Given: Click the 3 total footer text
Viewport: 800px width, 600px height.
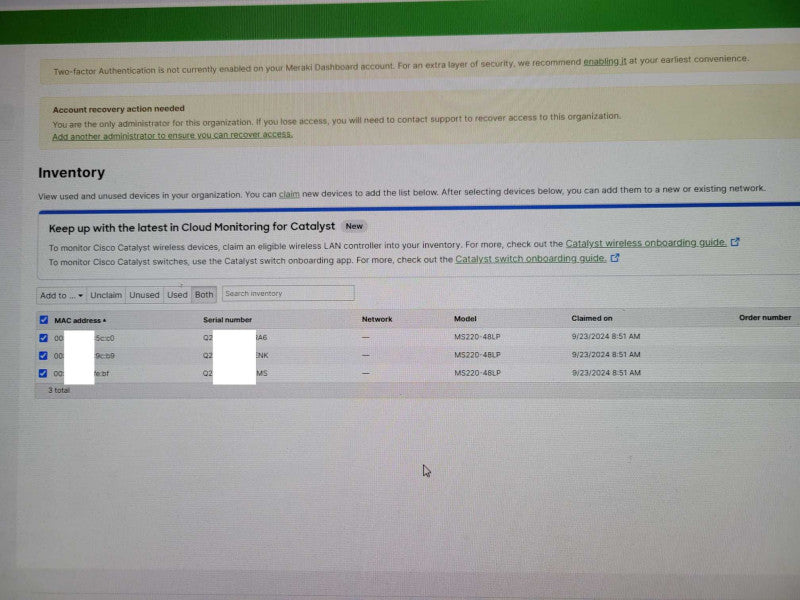Looking at the screenshot, I should pyautogui.click(x=59, y=390).
